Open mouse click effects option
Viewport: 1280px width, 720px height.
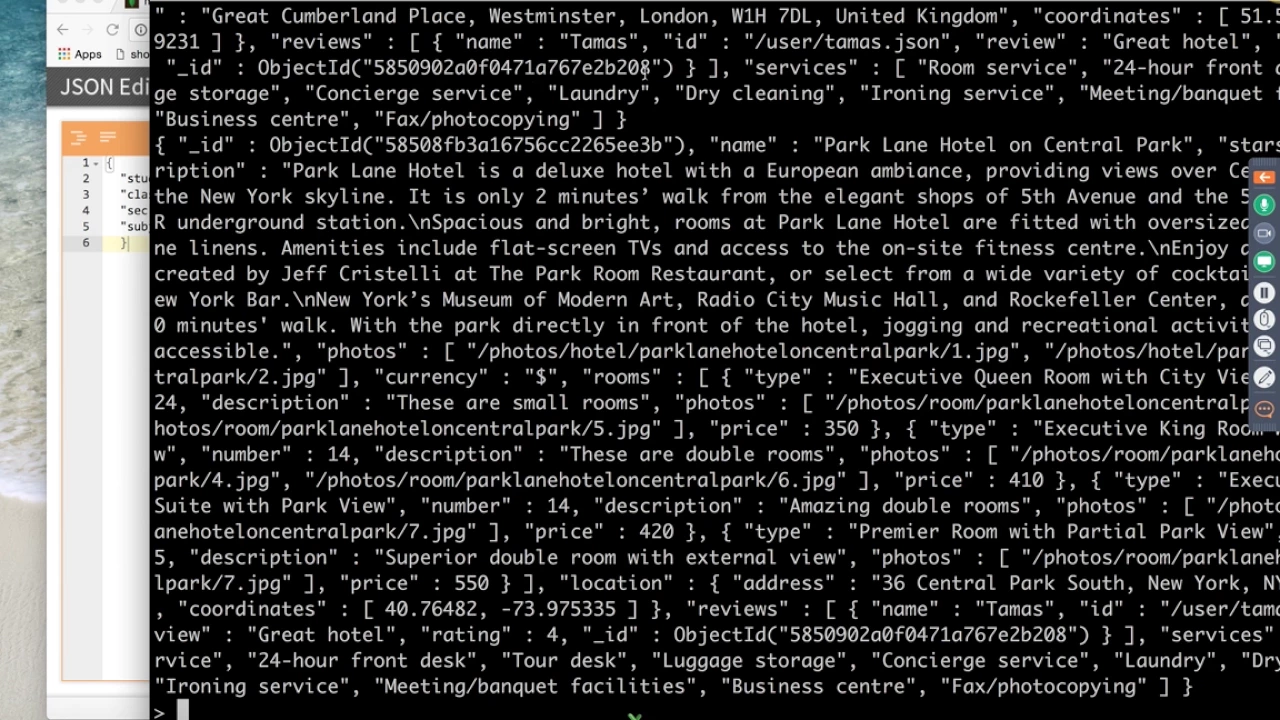[1264, 319]
